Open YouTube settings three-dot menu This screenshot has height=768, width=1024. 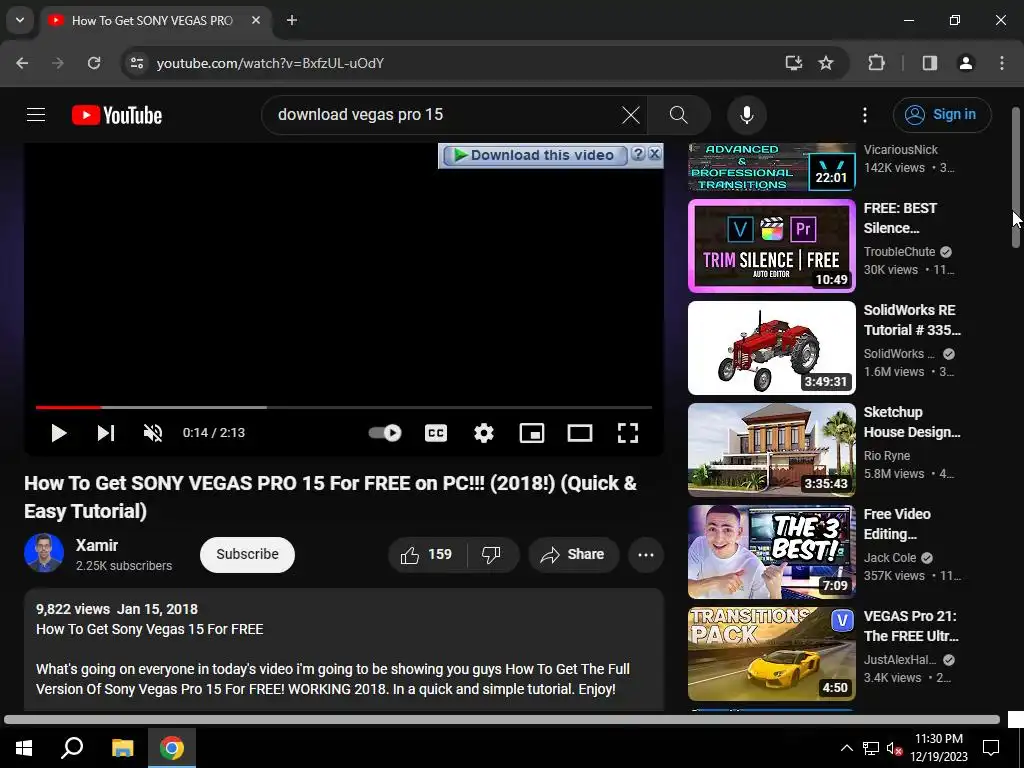(x=865, y=115)
